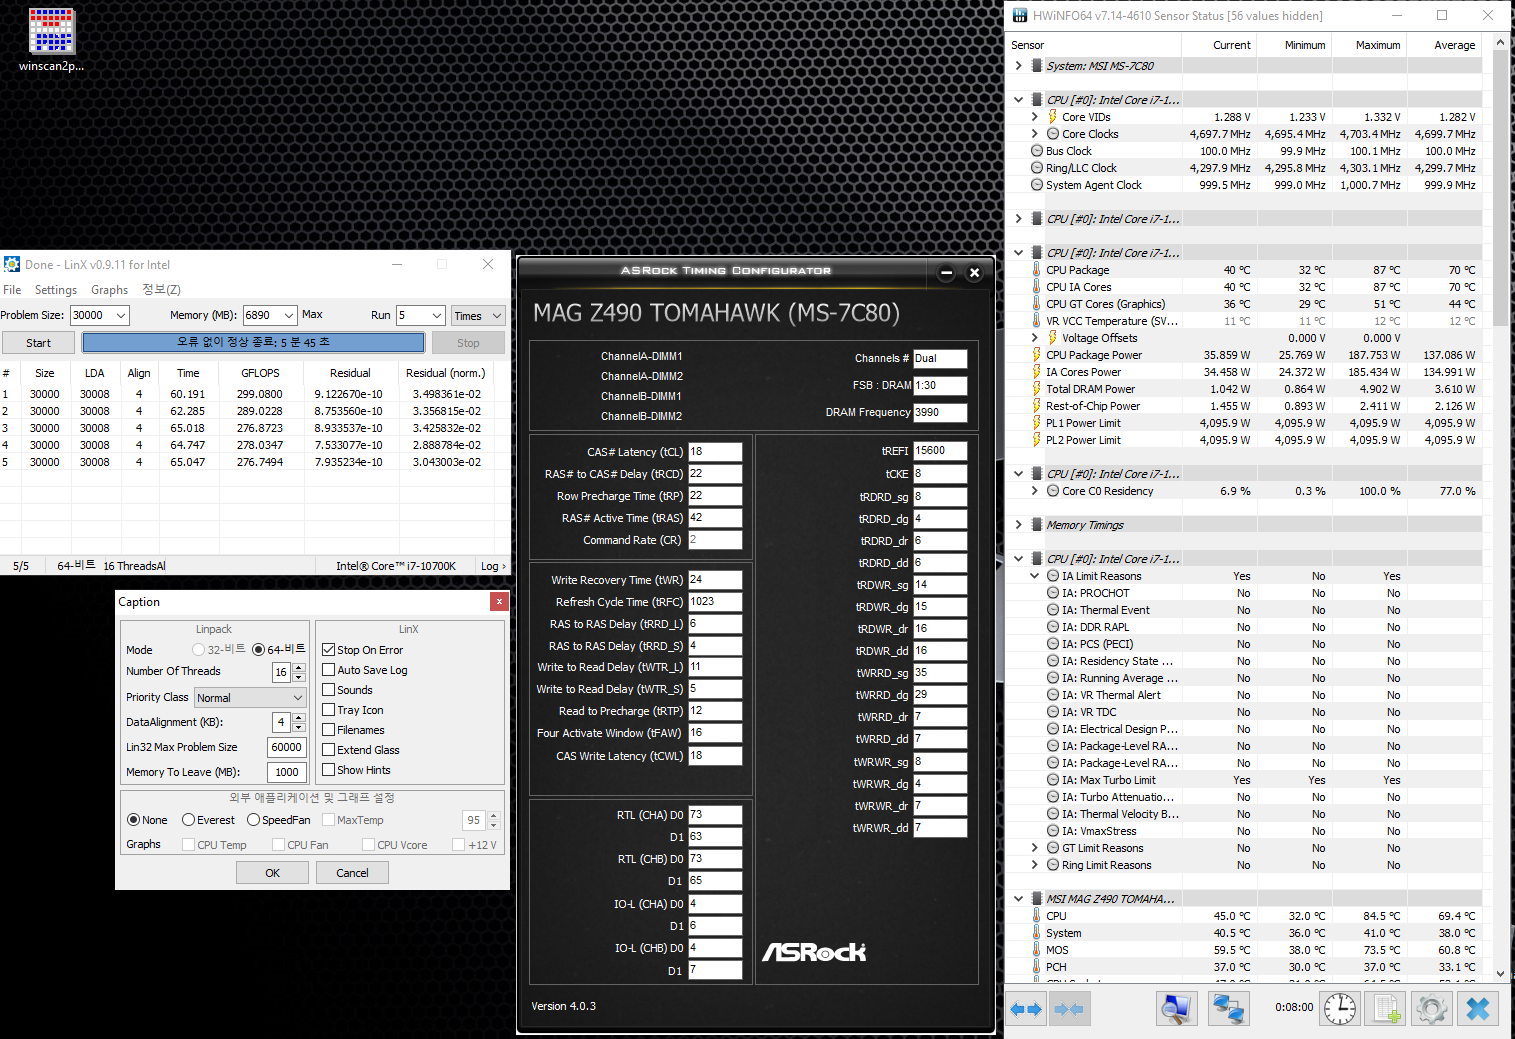This screenshot has height=1039, width=1515.
Task: Click the thermometer icon beside CPU GT Cores (Graphics)
Action: 1037,304
